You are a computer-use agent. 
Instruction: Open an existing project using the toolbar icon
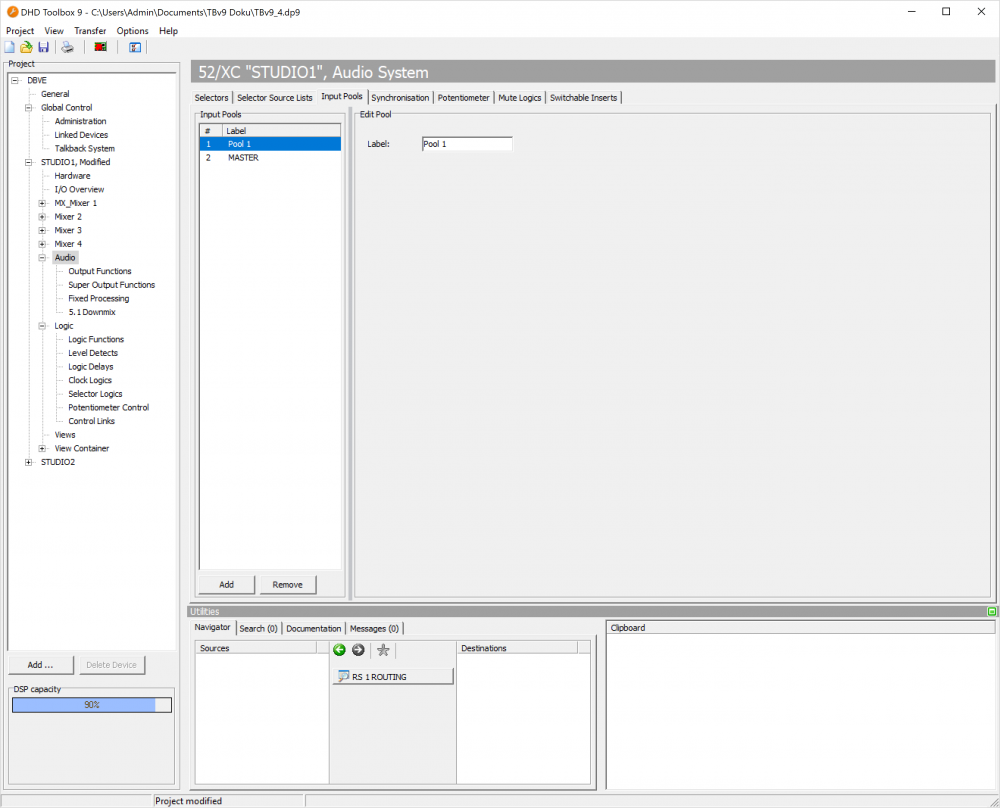[26, 46]
